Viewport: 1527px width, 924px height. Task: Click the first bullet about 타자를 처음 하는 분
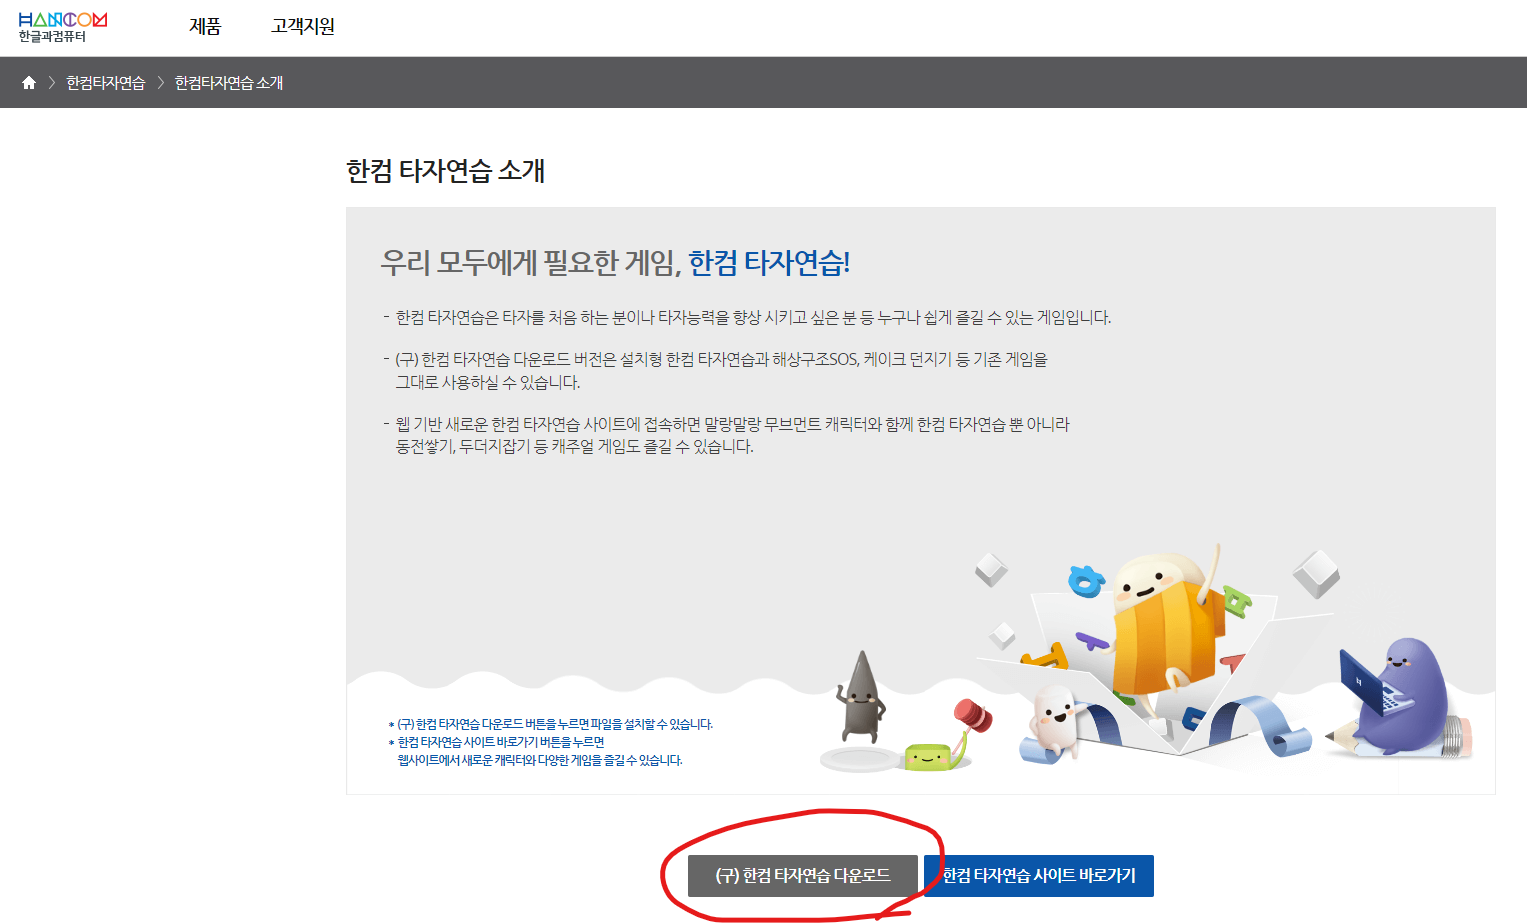(x=753, y=317)
